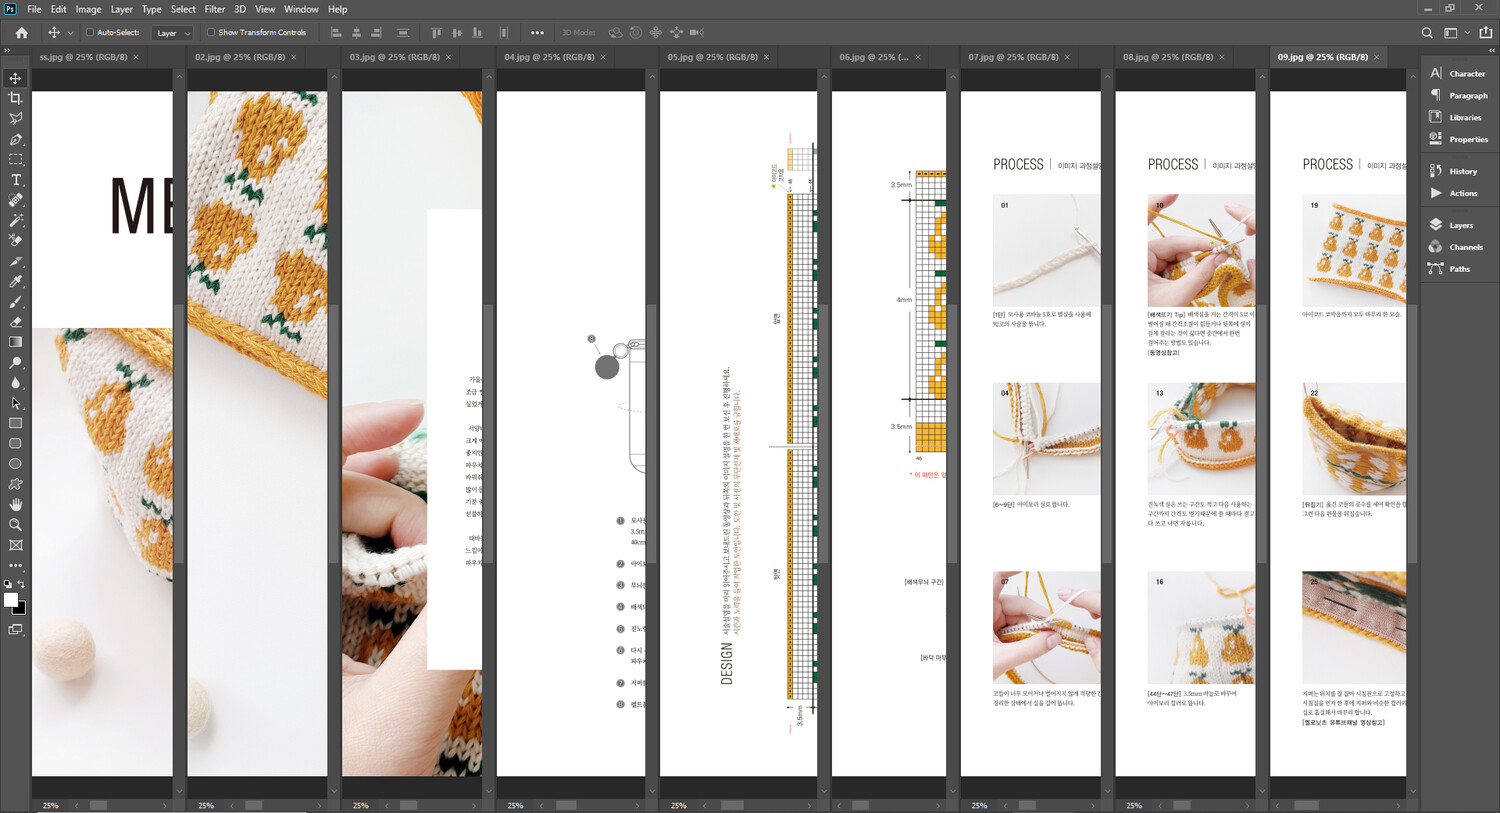Click the foreground color swatch
The height and width of the screenshot is (813, 1500).
coord(10,600)
